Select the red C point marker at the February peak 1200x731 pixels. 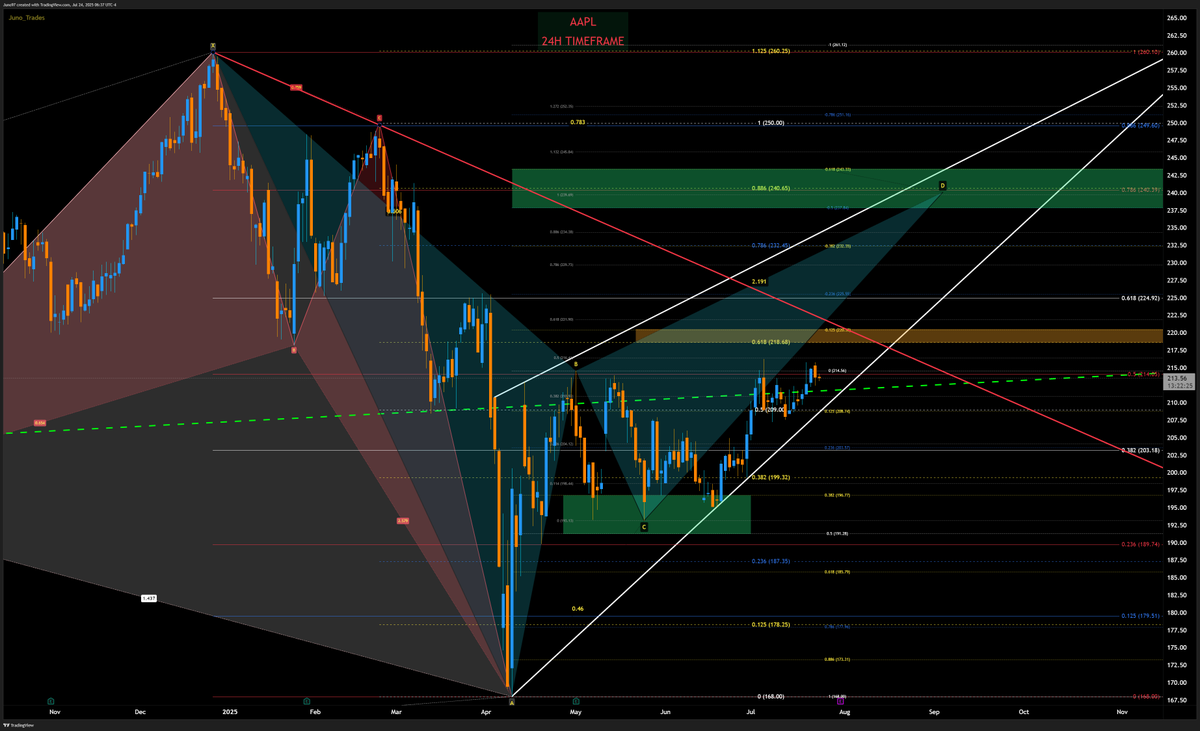click(x=379, y=118)
